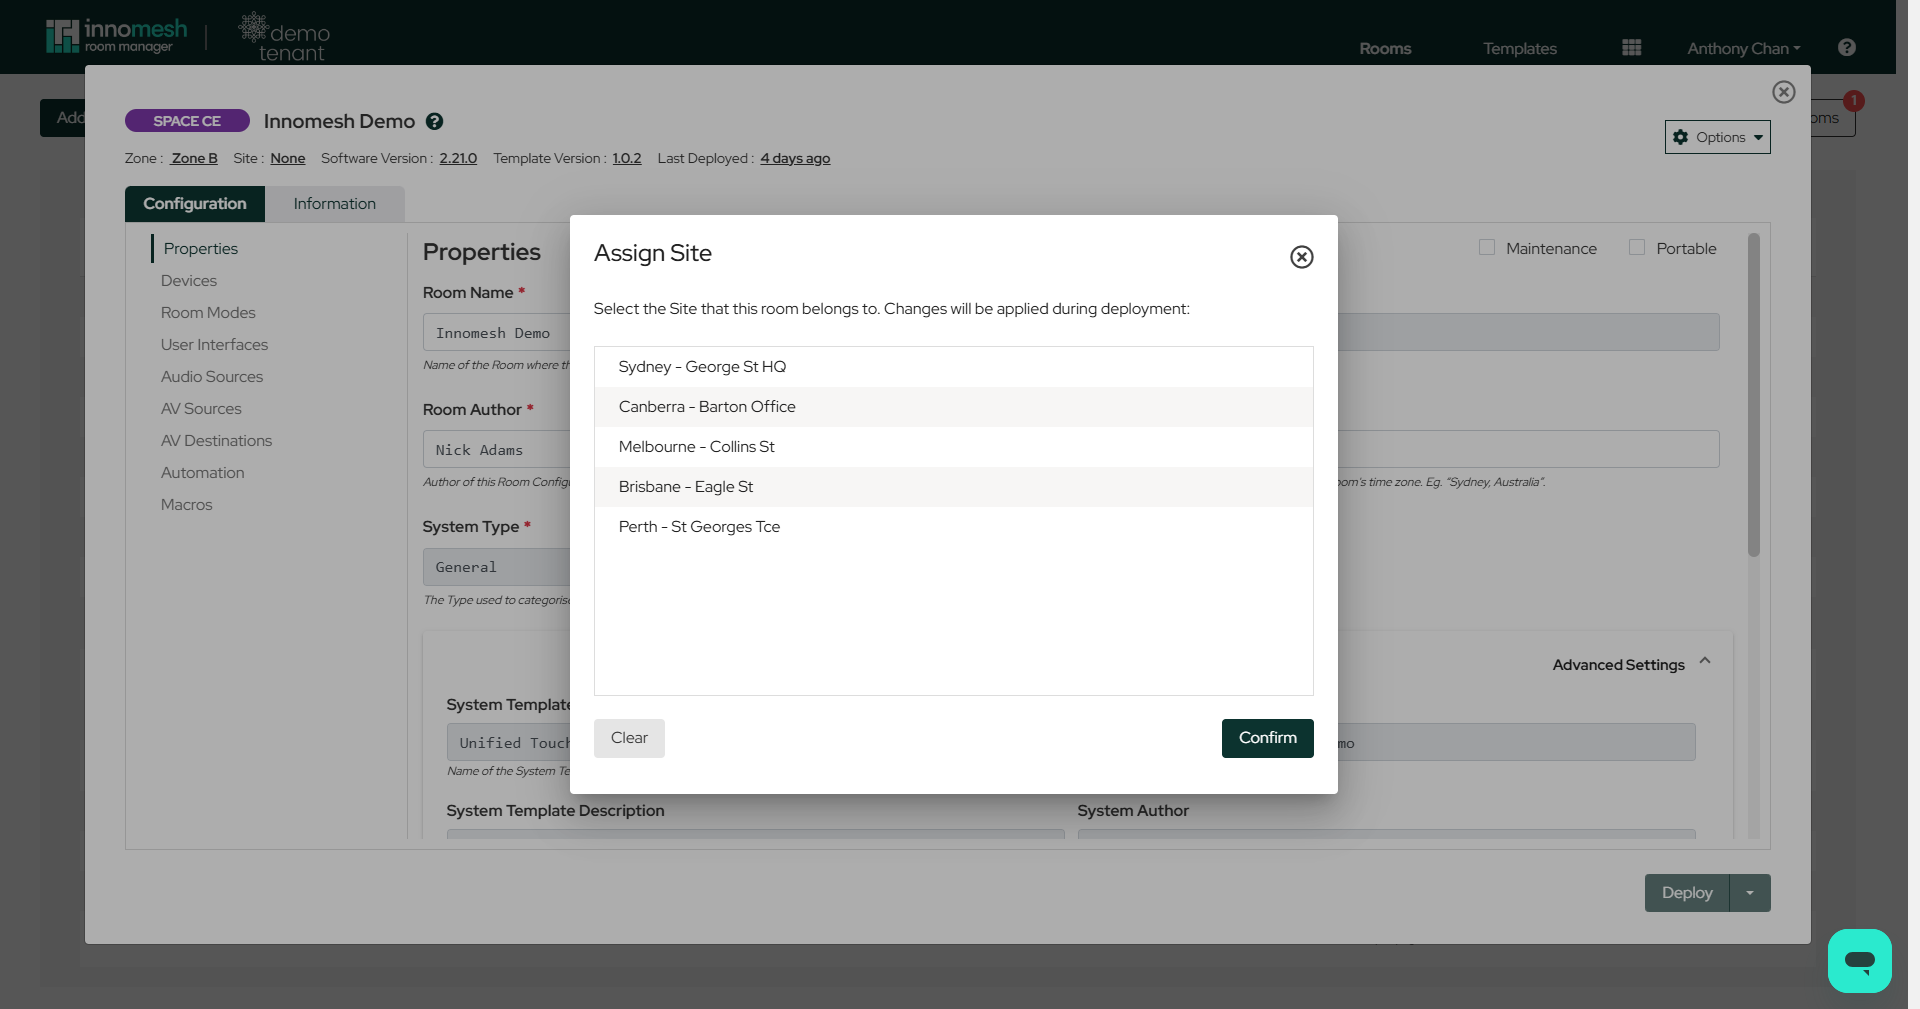The image size is (1920, 1009).
Task: Click the System Type field showing General
Action: [x=496, y=567]
